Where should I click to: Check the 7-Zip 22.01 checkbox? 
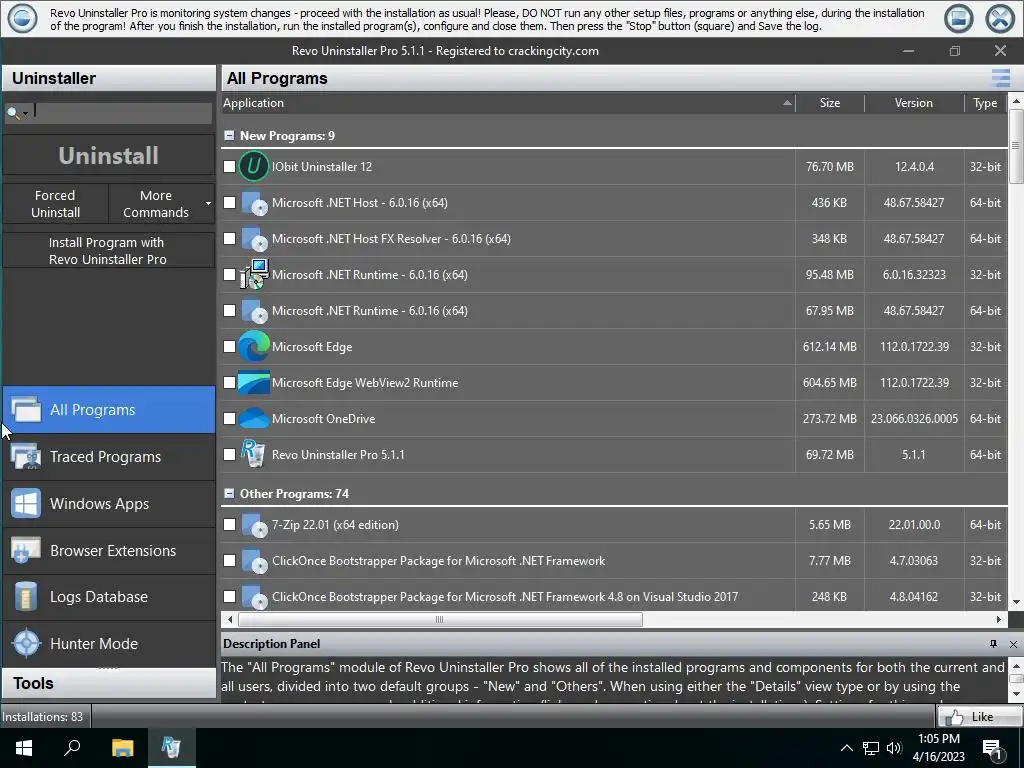[x=229, y=524]
